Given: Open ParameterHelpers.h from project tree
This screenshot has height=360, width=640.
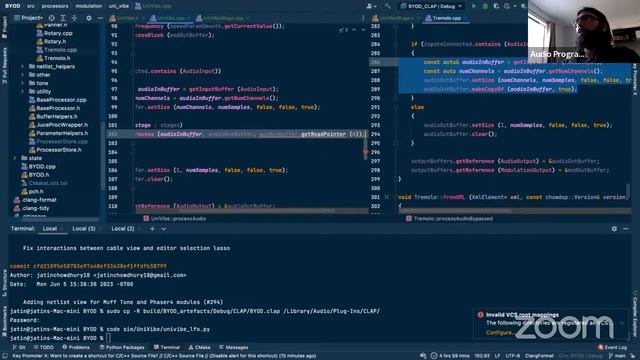Looking at the screenshot, I should [x=58, y=133].
